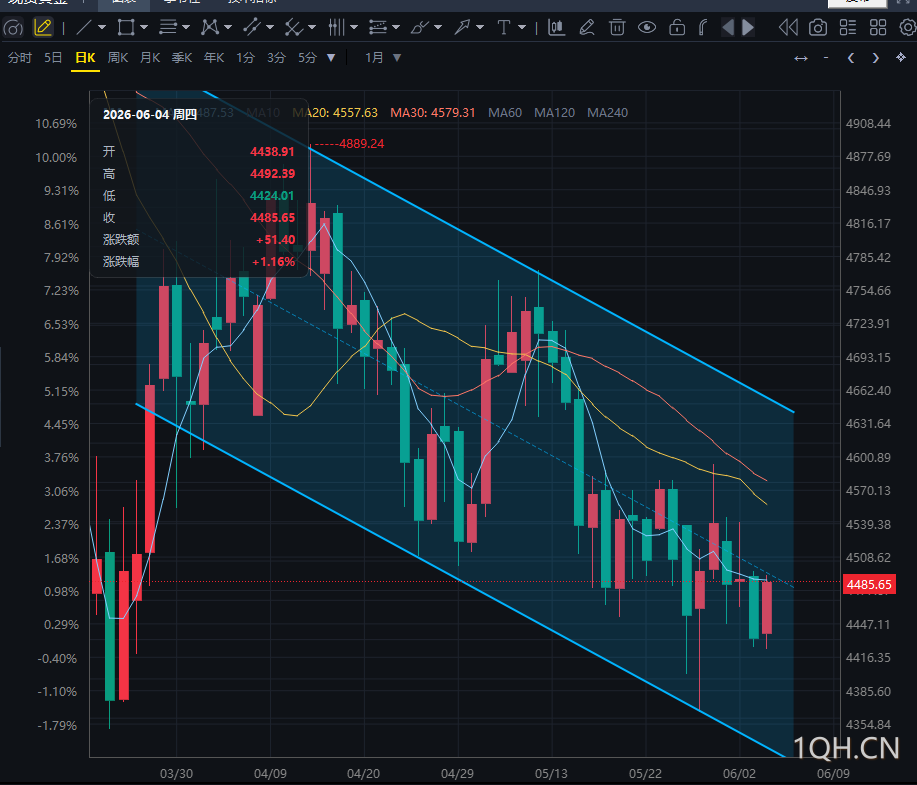This screenshot has width=917, height=785.
Task: Expand the wave pattern tool dropdown
Action: coord(228,27)
